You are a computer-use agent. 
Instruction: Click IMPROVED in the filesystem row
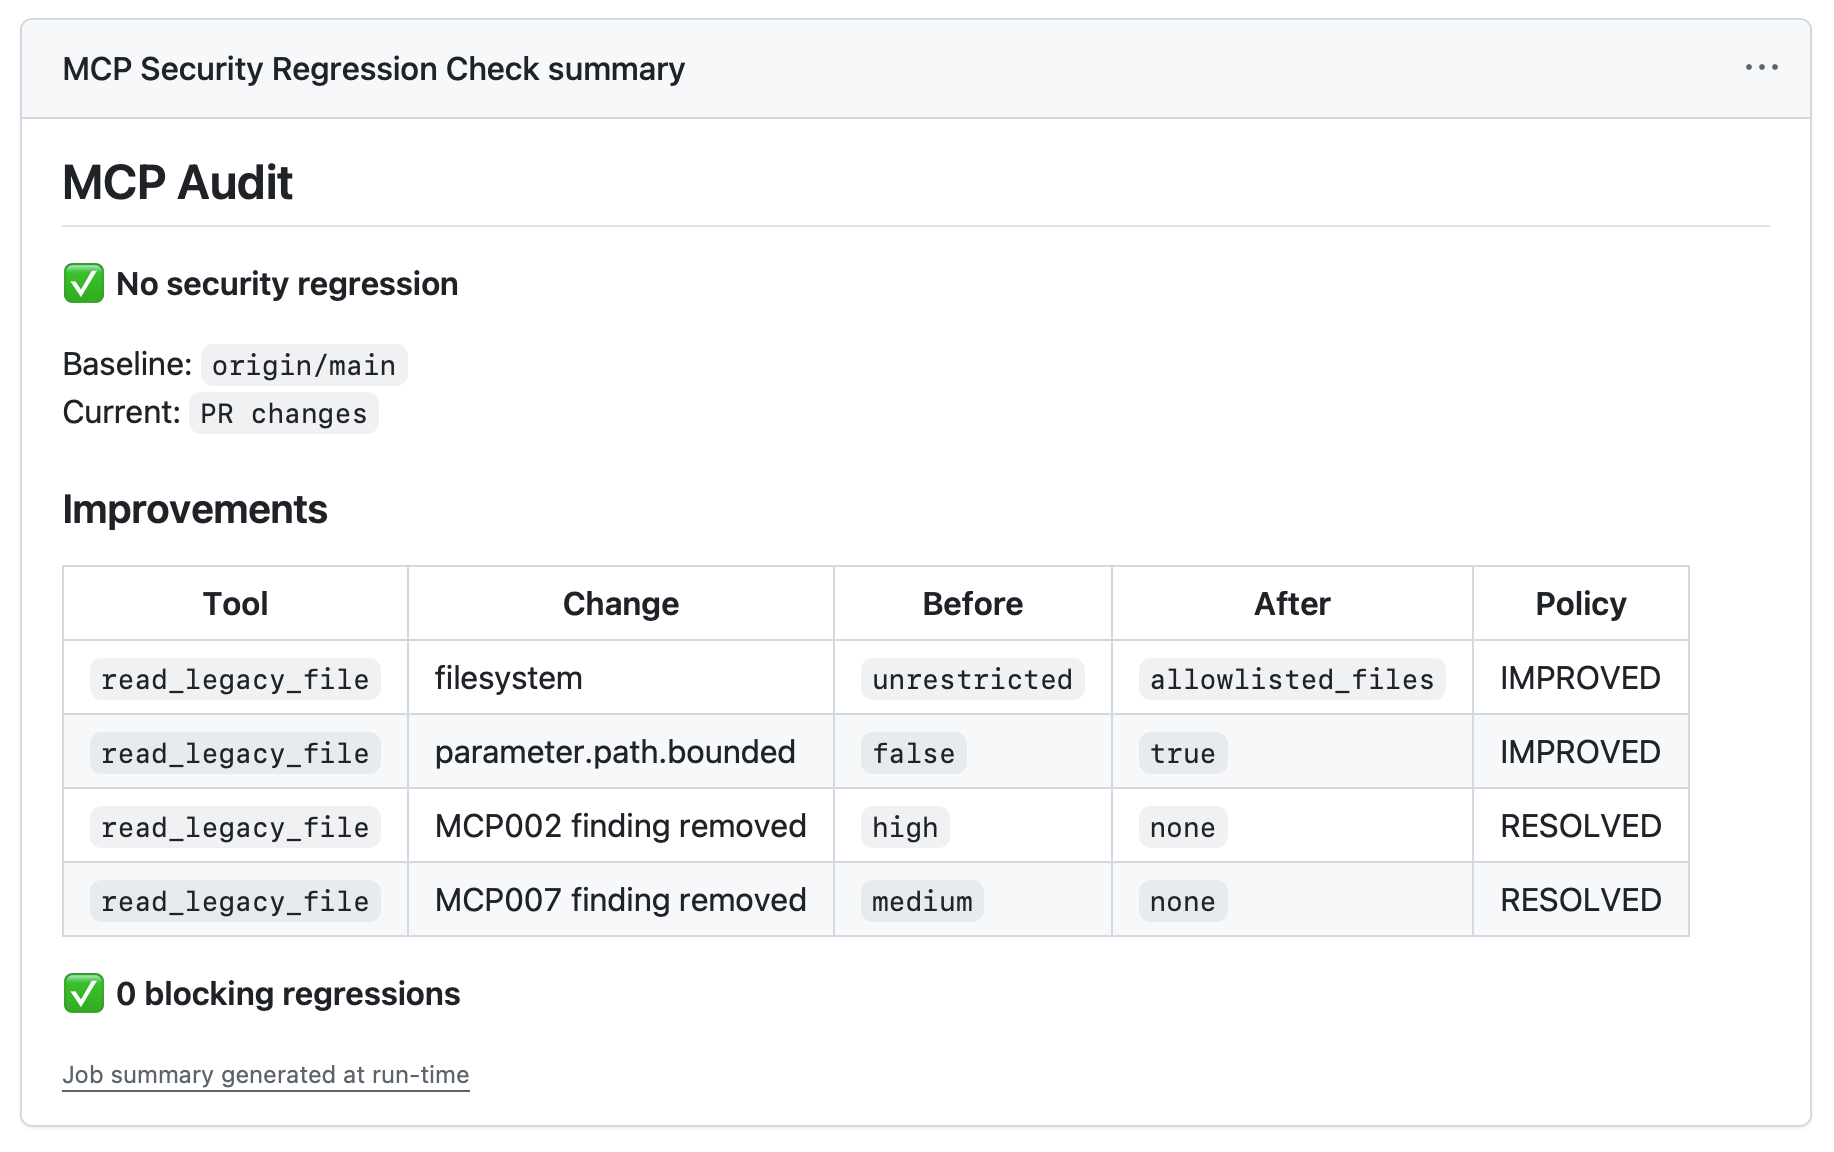point(1580,678)
